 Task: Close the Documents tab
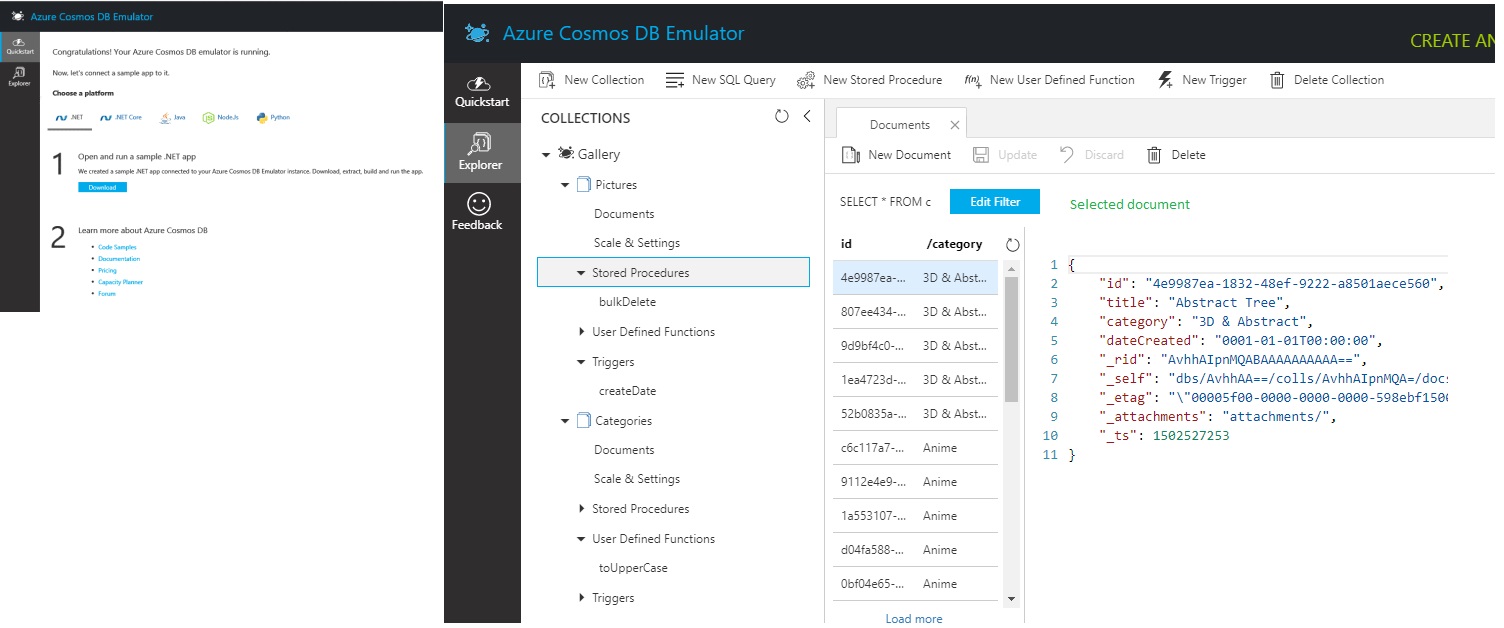(955, 125)
